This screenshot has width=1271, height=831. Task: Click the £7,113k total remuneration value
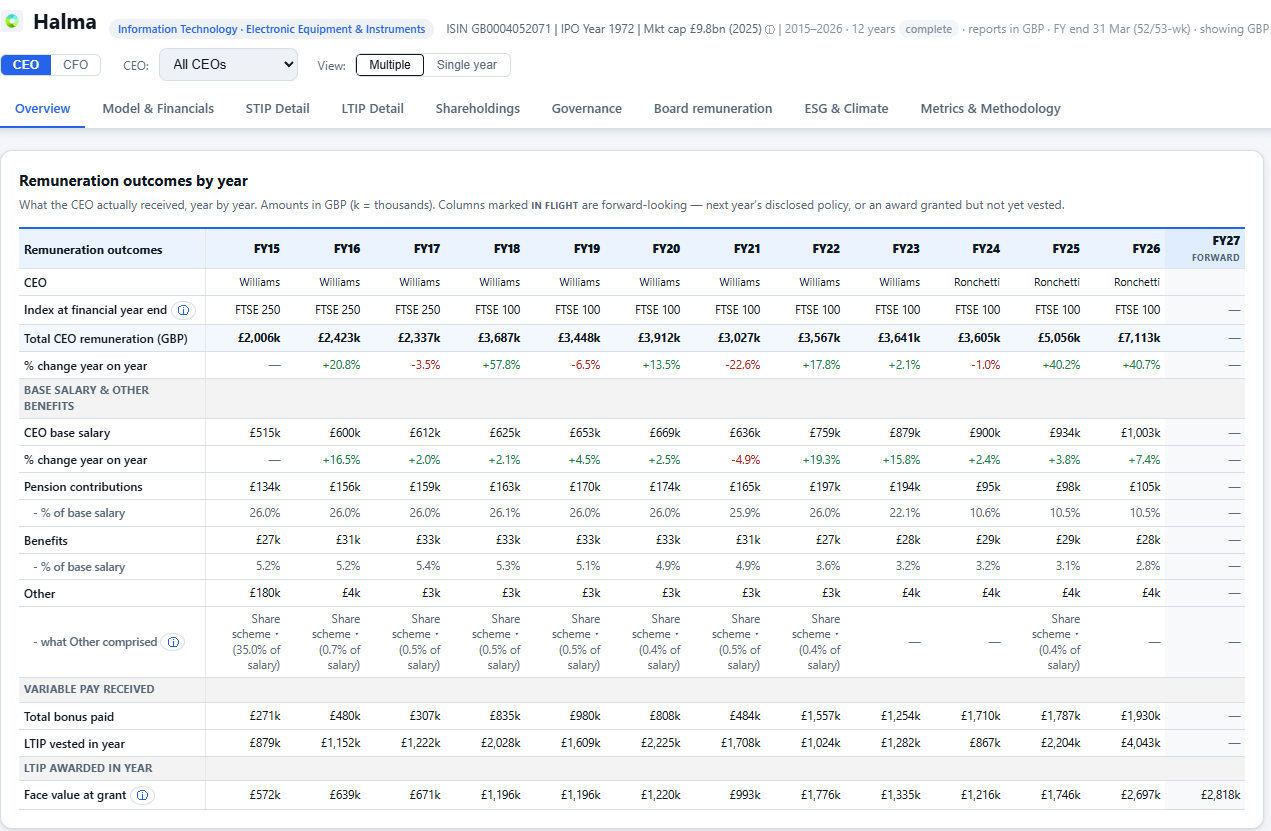click(x=1137, y=338)
